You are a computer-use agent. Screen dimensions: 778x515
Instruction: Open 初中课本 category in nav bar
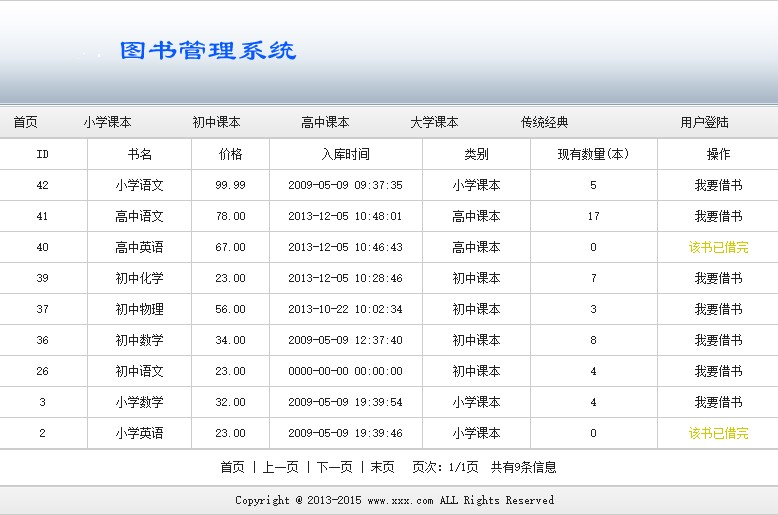[x=217, y=122]
